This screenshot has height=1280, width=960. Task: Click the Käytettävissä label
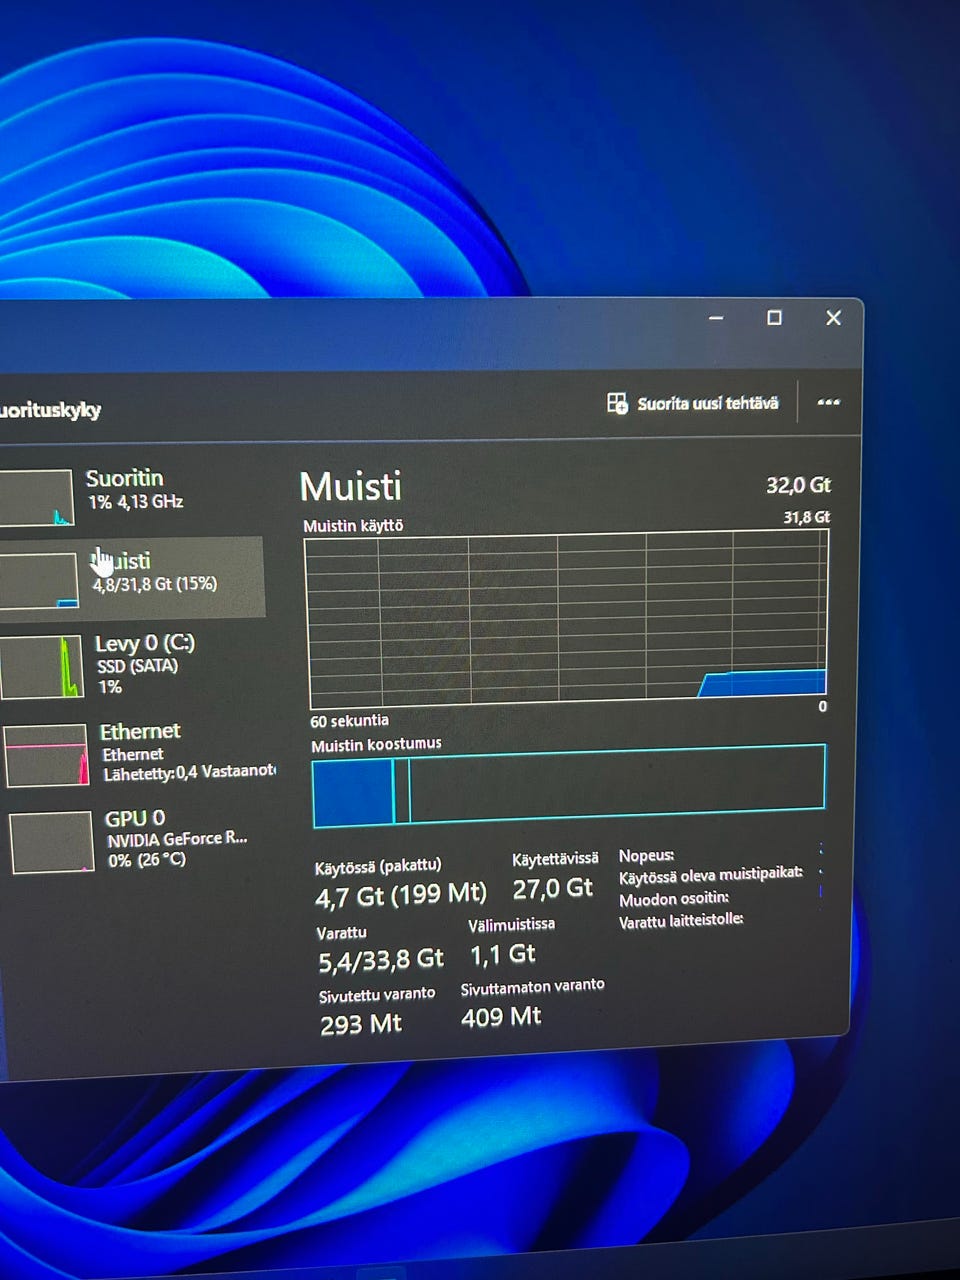coord(556,859)
